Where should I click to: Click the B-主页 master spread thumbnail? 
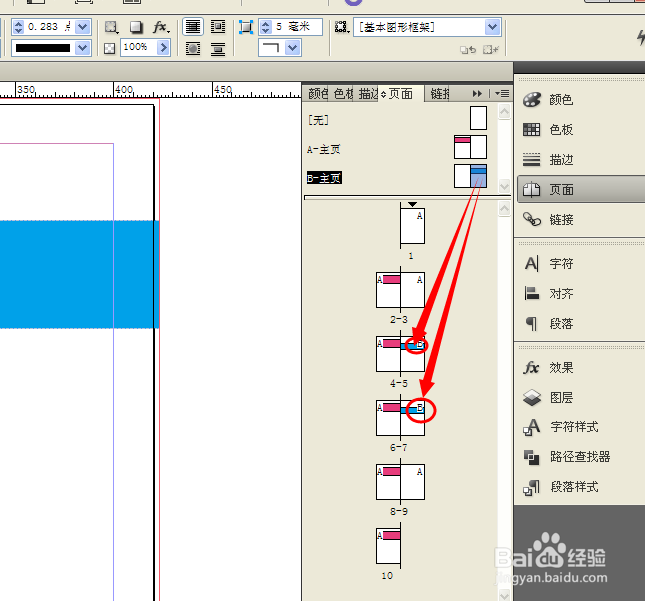(470, 176)
